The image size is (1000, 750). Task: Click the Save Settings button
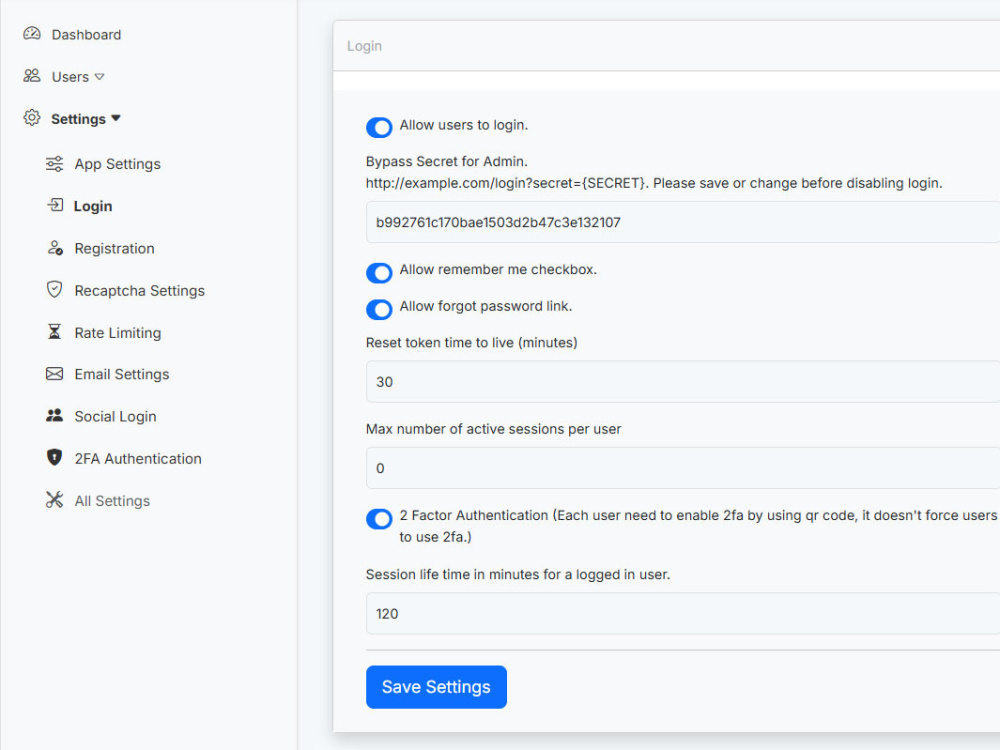pos(436,687)
